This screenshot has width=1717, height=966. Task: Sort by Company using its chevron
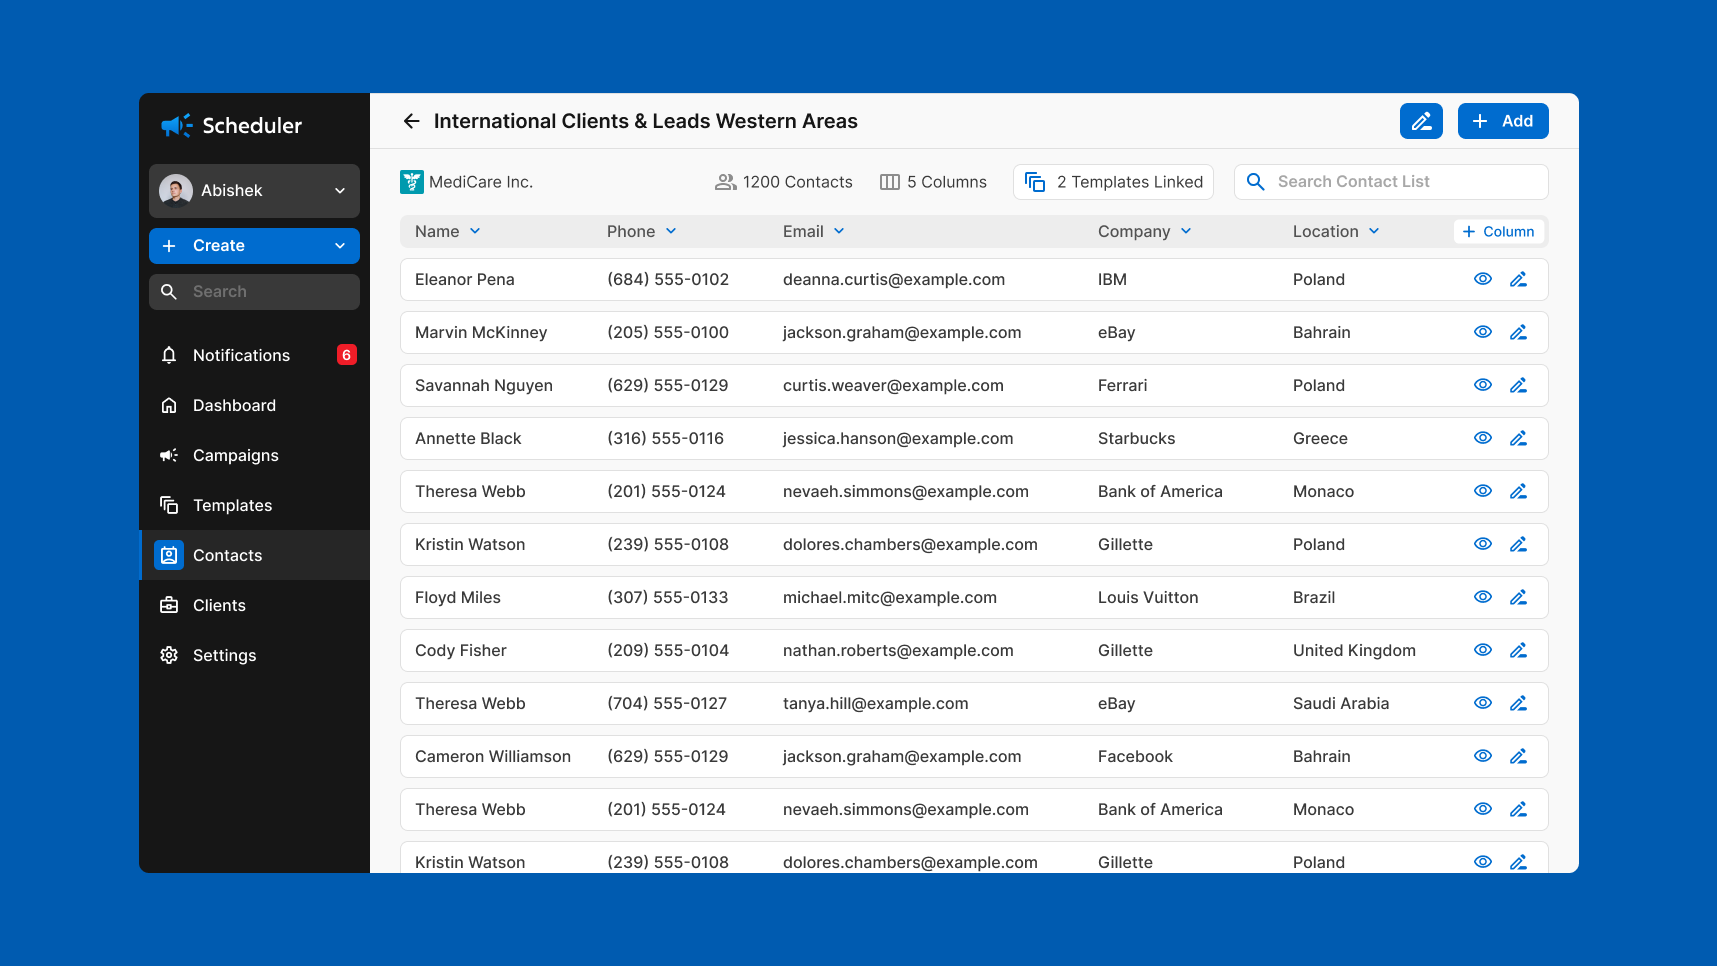tap(1186, 231)
